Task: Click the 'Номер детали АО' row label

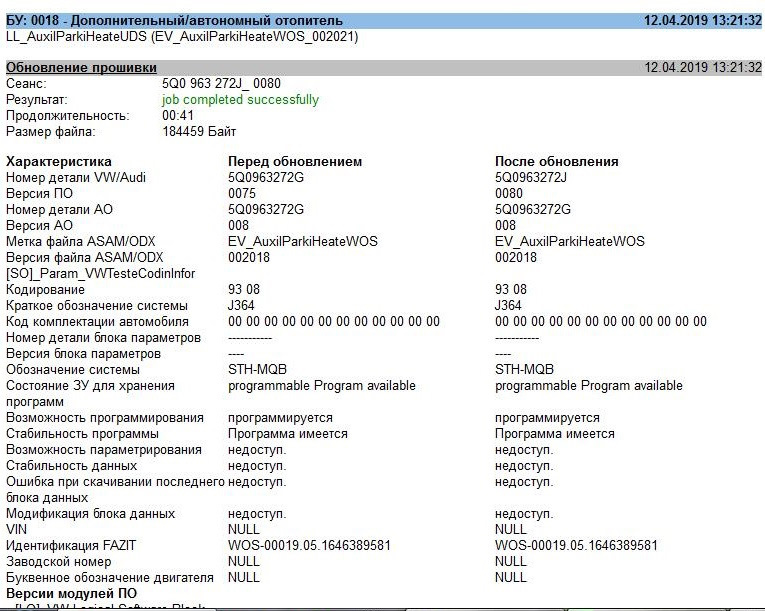Action: 59,210
